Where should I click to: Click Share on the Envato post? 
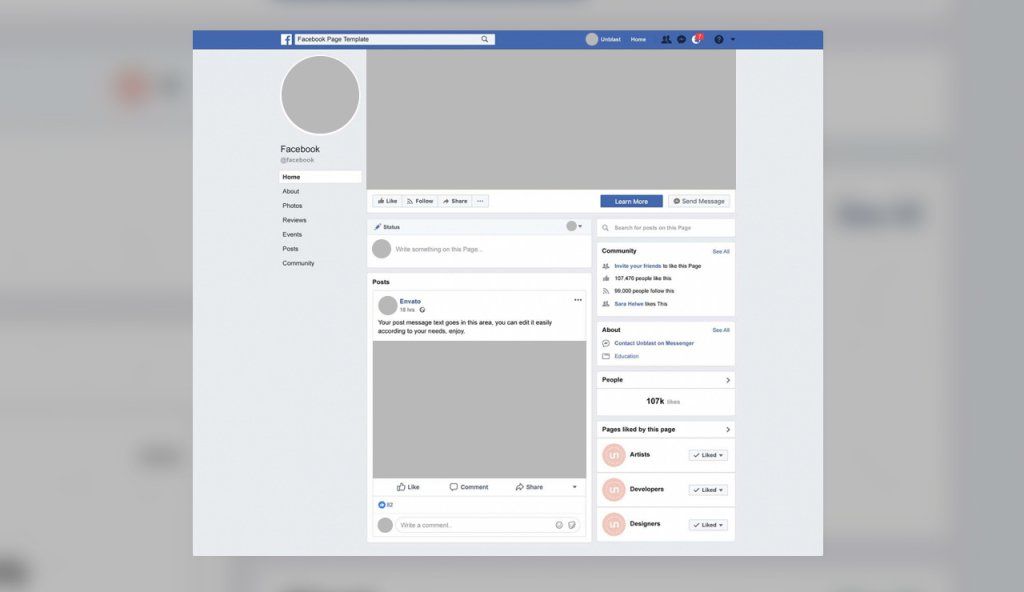tap(529, 487)
